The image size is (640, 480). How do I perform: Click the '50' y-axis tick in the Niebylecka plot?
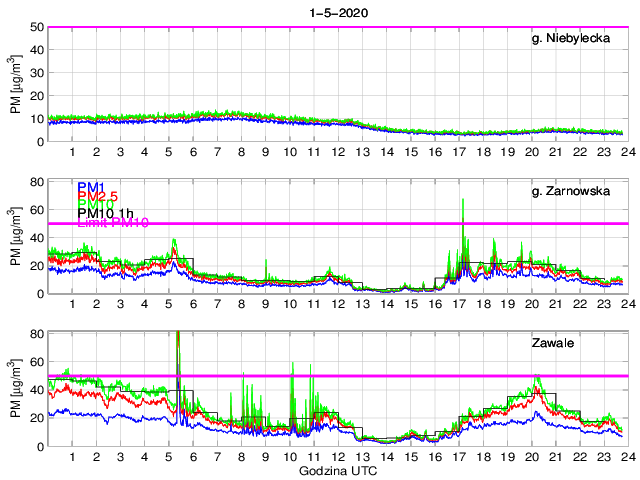coord(36,27)
